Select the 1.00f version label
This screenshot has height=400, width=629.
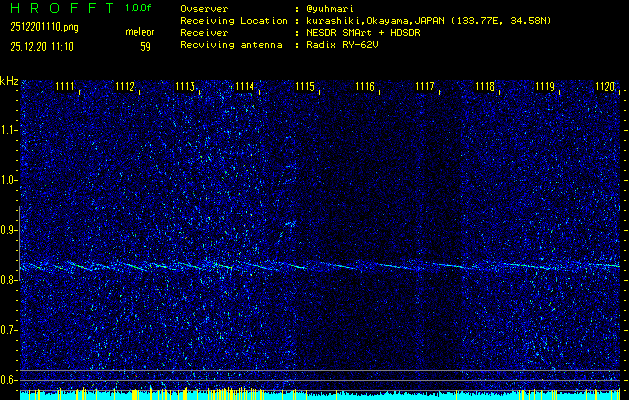[139, 8]
